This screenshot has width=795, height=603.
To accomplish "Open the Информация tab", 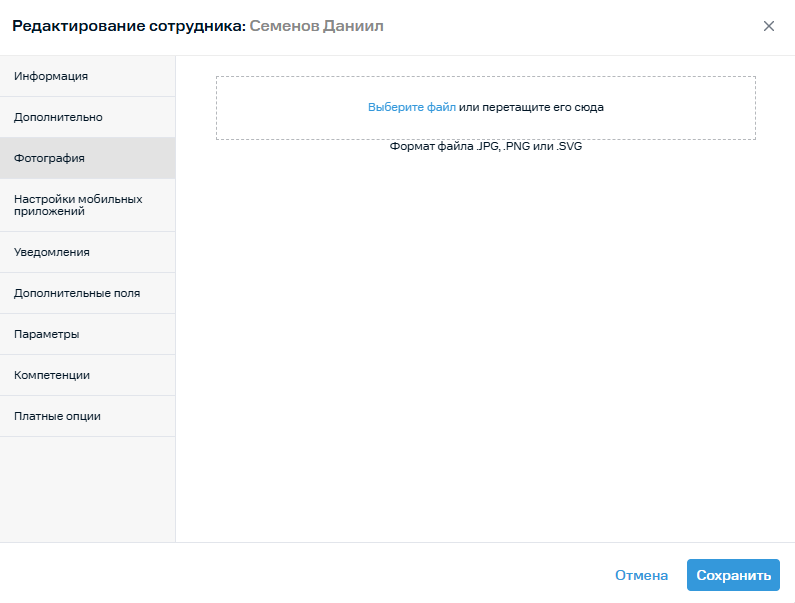I will [x=51, y=76].
